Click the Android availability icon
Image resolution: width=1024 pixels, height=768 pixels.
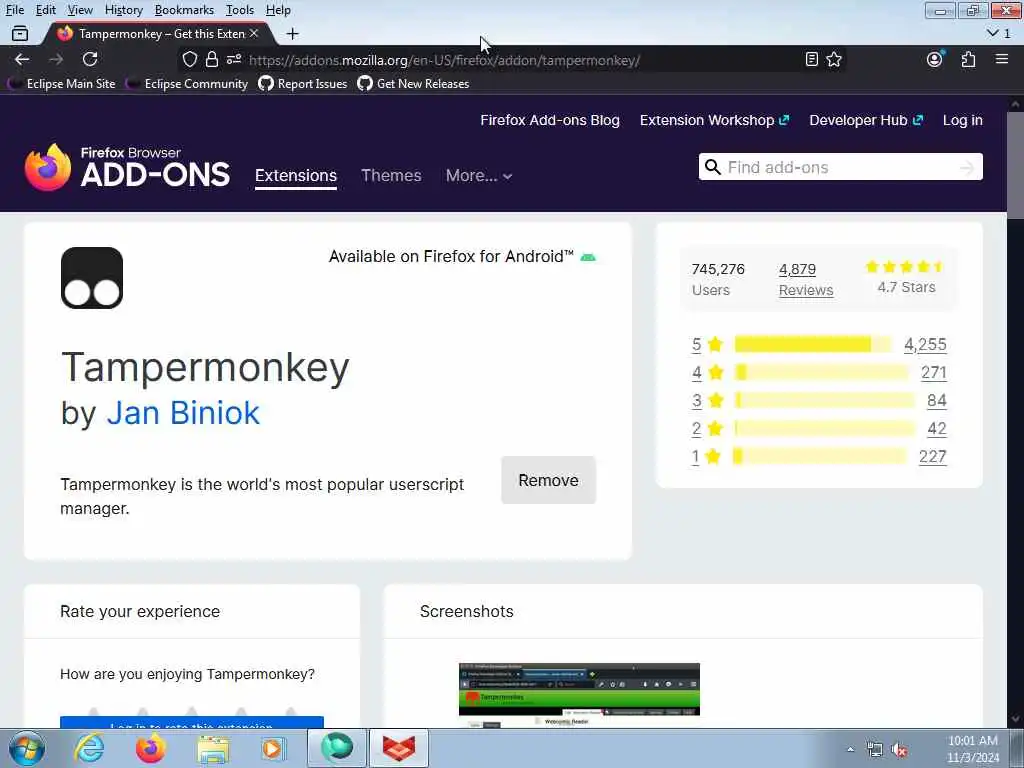click(588, 257)
